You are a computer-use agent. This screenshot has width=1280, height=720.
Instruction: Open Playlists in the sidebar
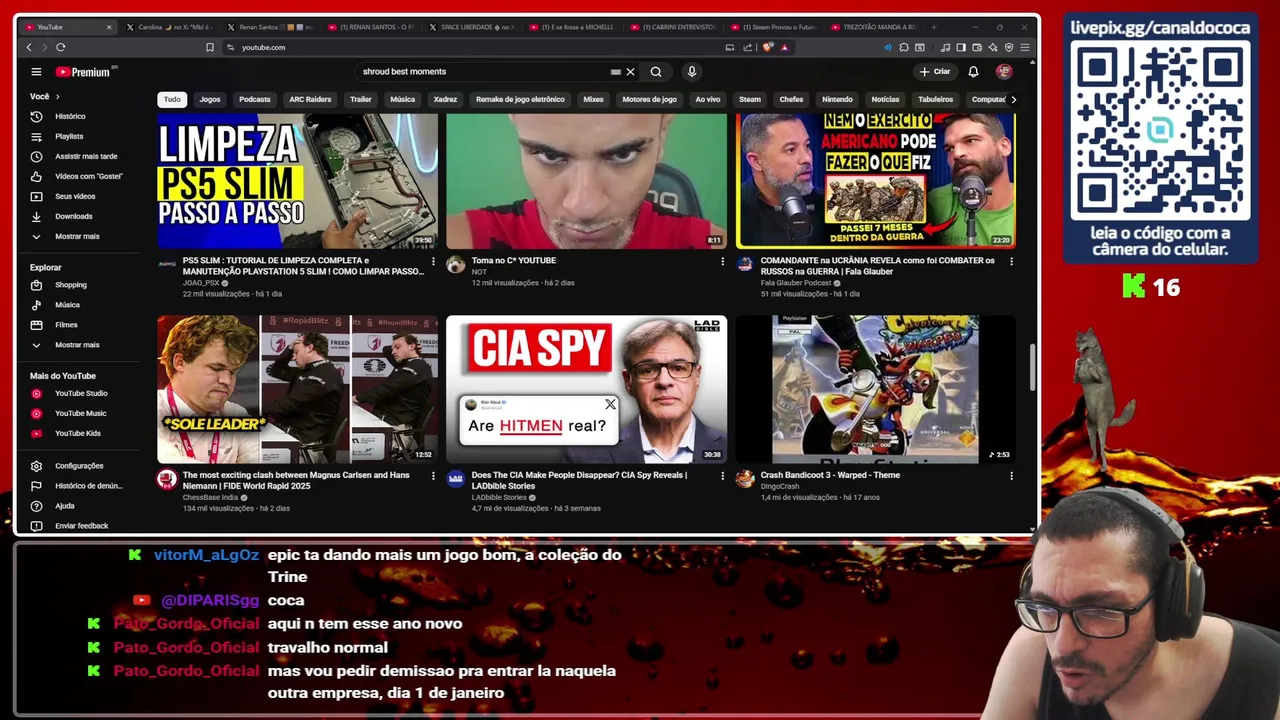pyautogui.click(x=76, y=137)
